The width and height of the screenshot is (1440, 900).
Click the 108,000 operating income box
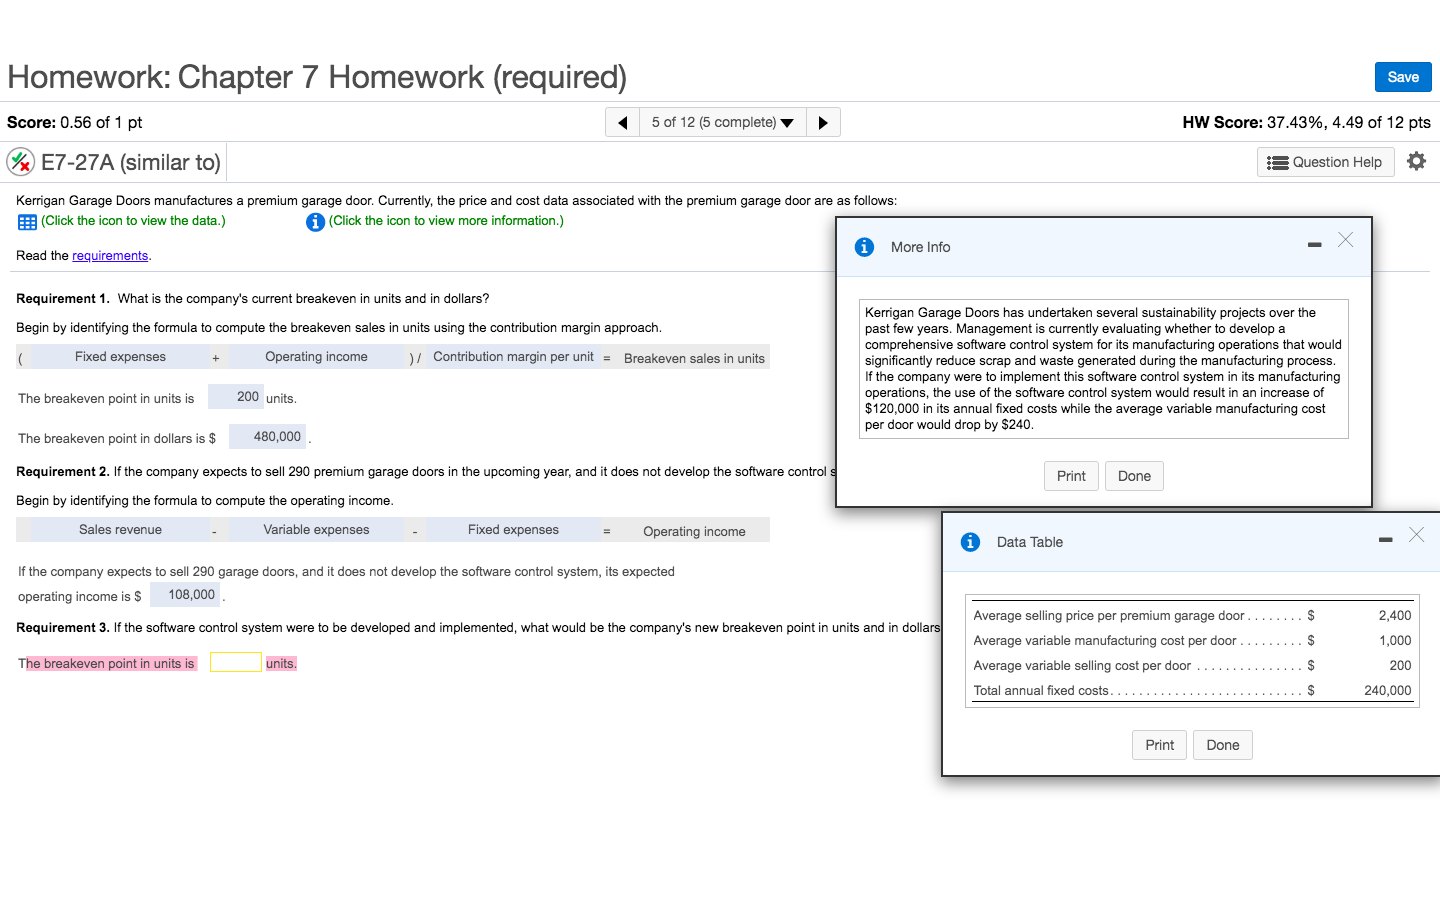[185, 594]
